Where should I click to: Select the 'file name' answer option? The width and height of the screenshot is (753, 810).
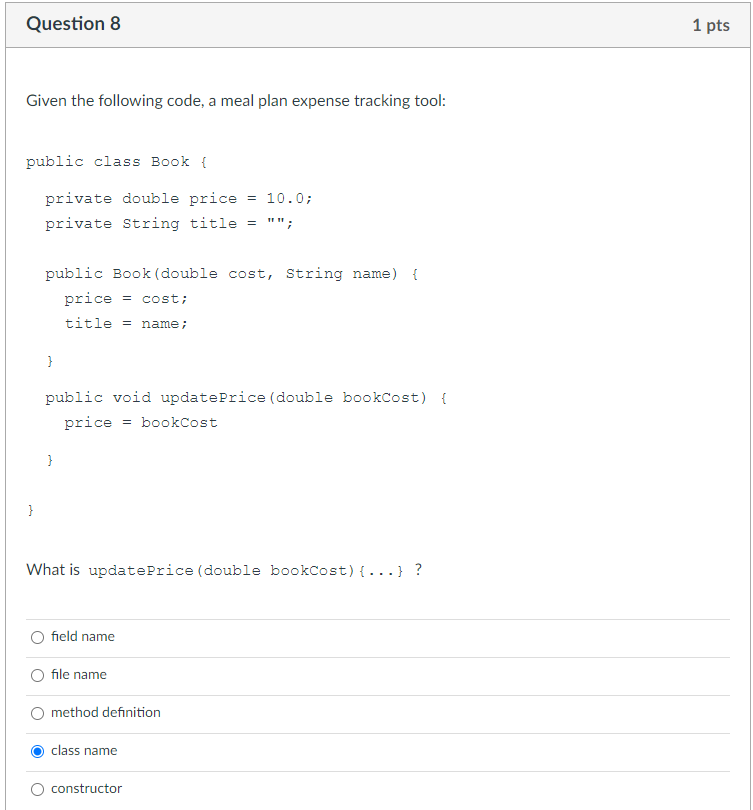click(x=37, y=675)
